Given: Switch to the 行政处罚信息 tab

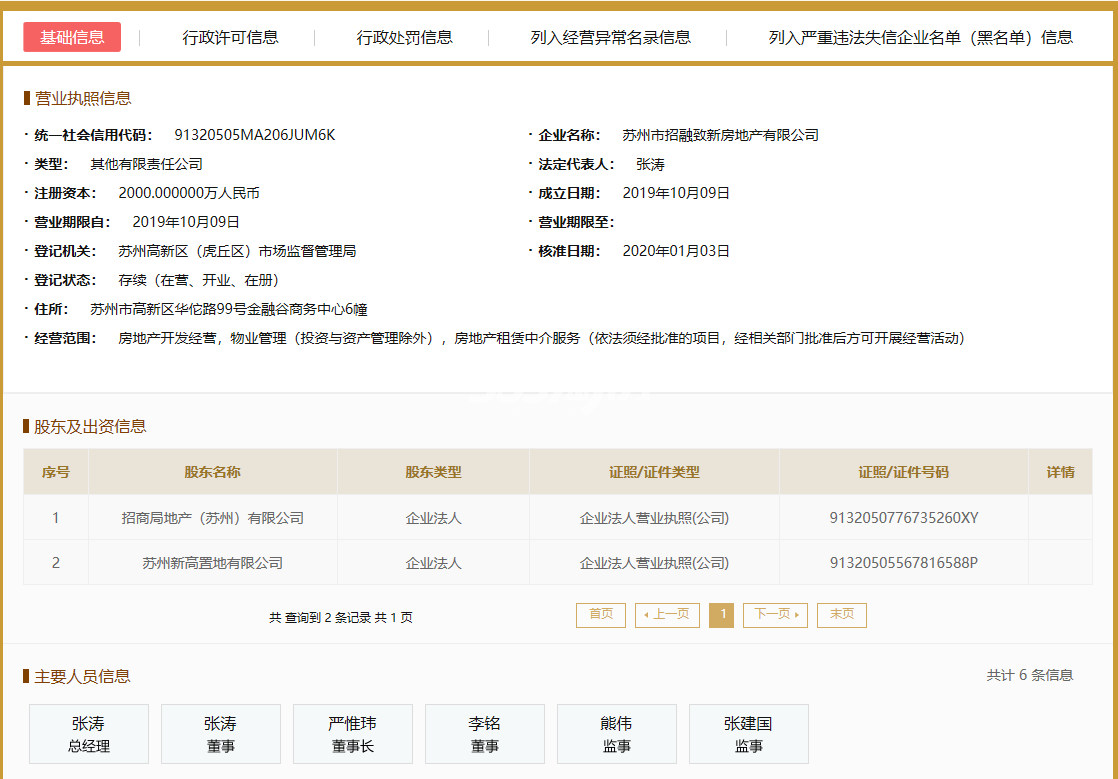Looking at the screenshot, I should pyautogui.click(x=404, y=37).
